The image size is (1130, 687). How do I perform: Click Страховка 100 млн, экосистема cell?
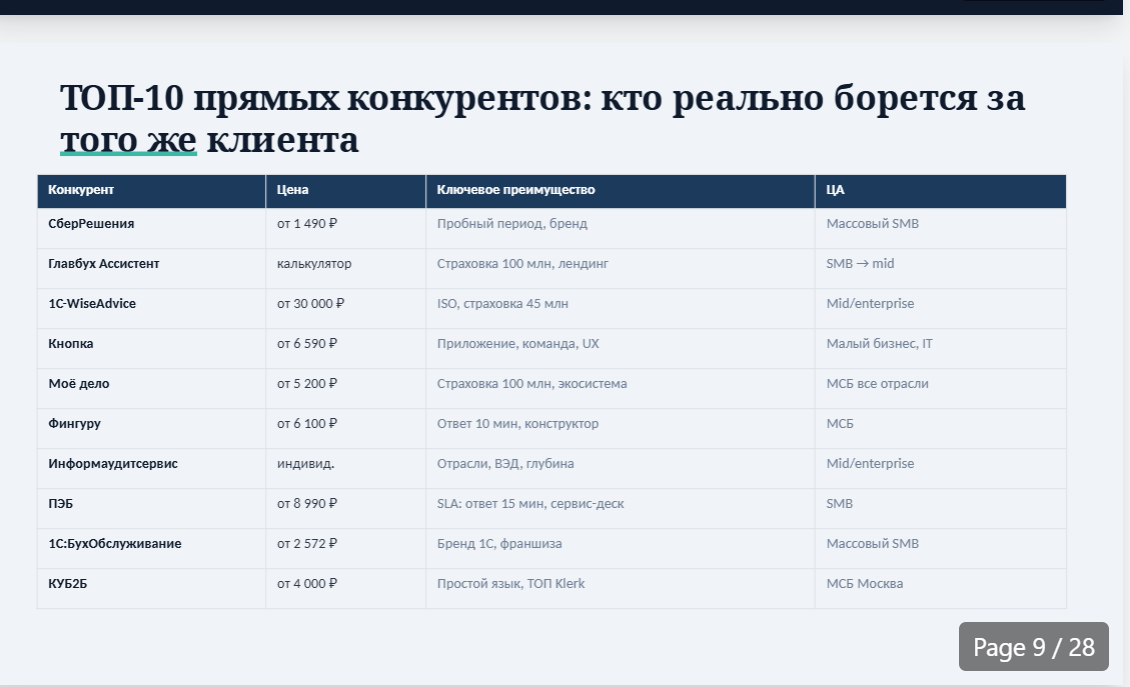(620, 389)
